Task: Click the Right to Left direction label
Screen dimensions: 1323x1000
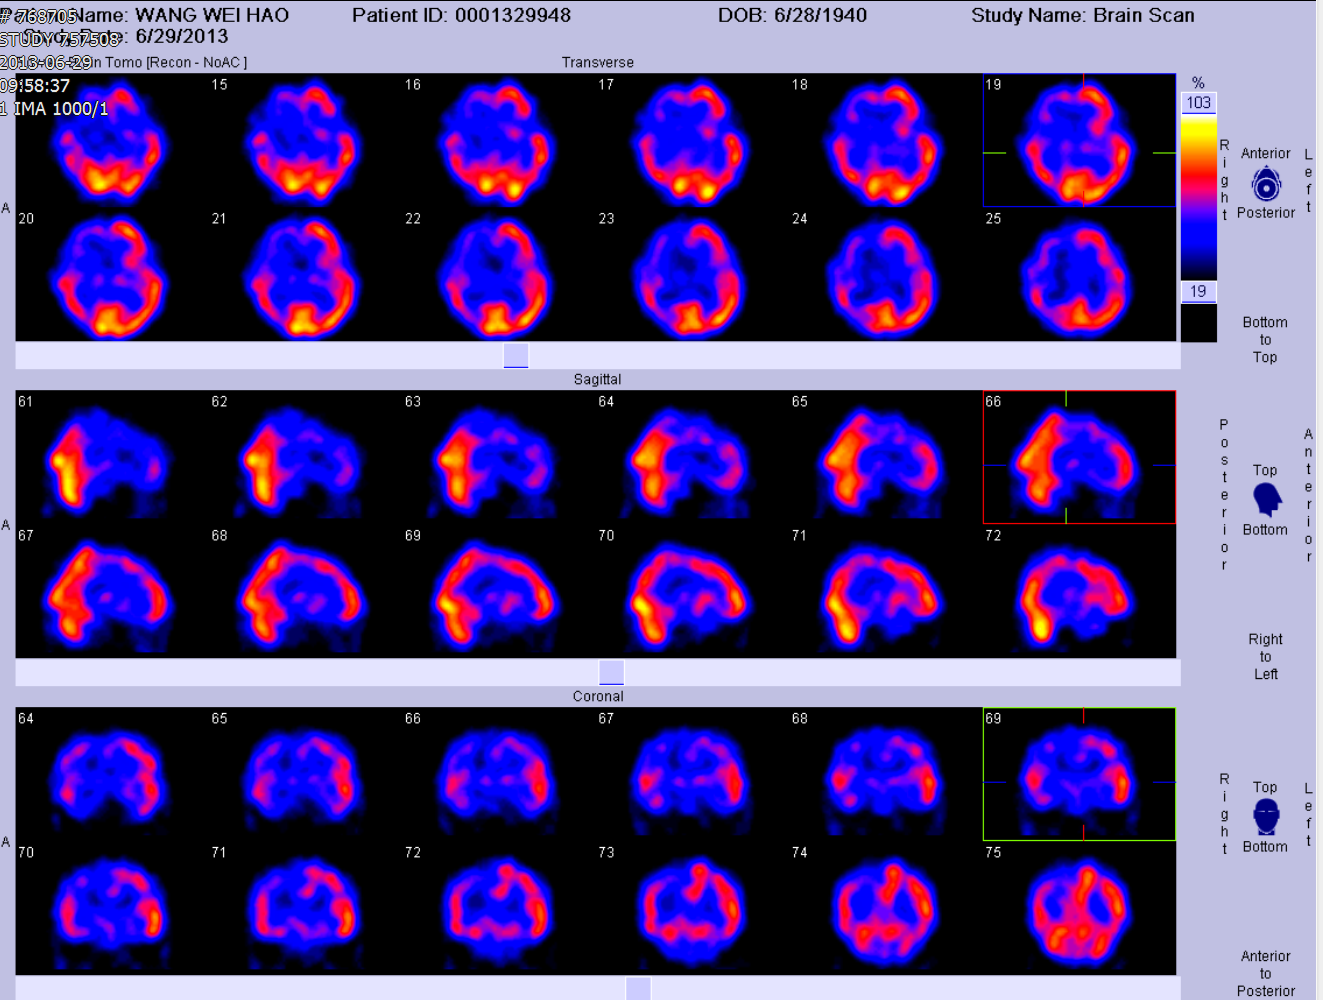Action: tap(1265, 657)
